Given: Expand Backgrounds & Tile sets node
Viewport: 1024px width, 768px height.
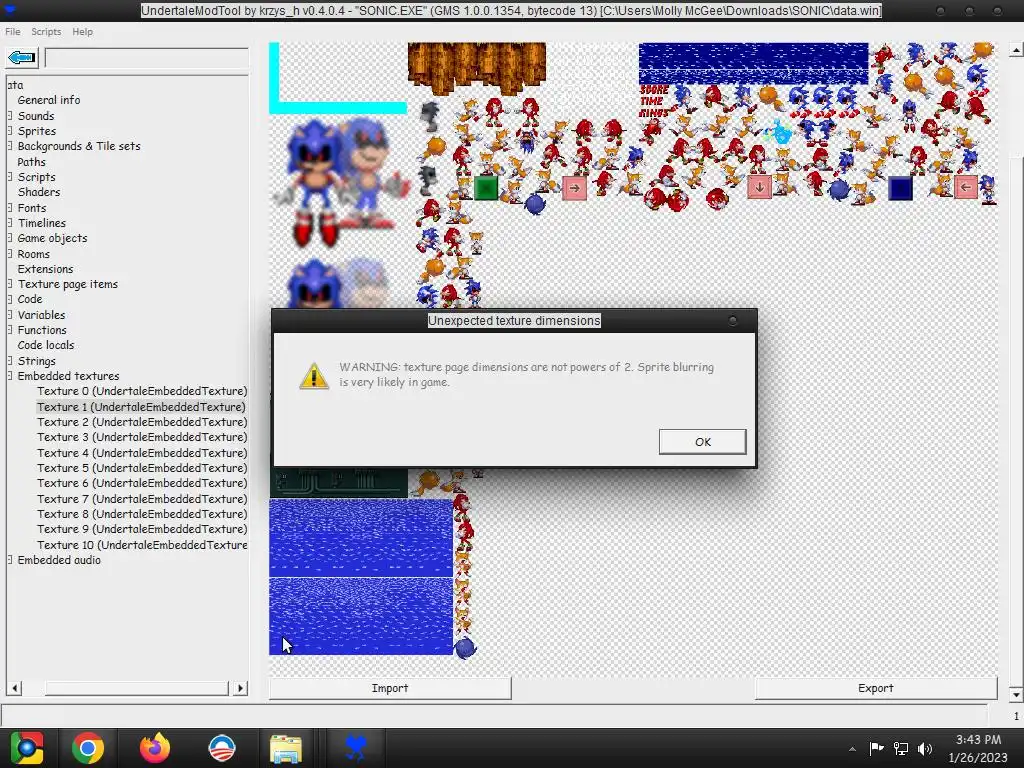Looking at the screenshot, I should [10, 146].
